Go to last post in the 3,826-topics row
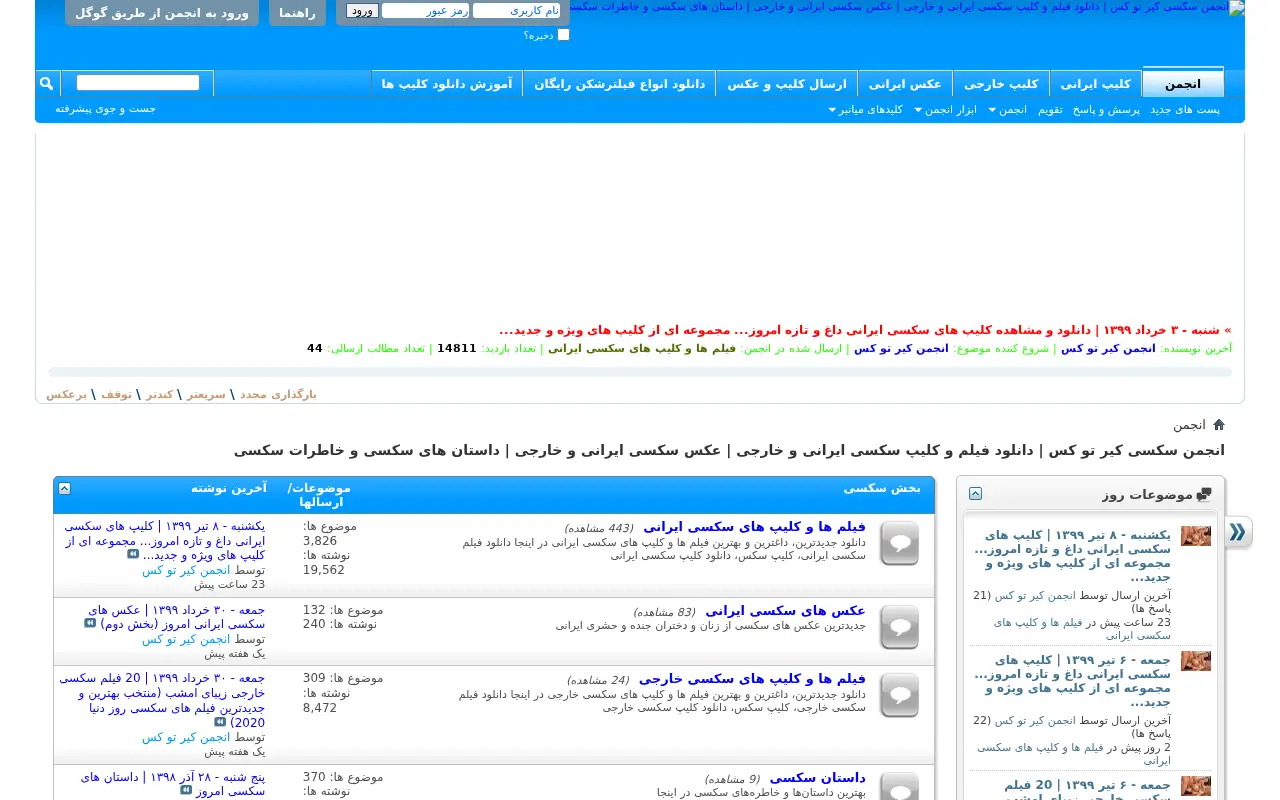The width and height of the screenshot is (1280, 800). coord(133,554)
